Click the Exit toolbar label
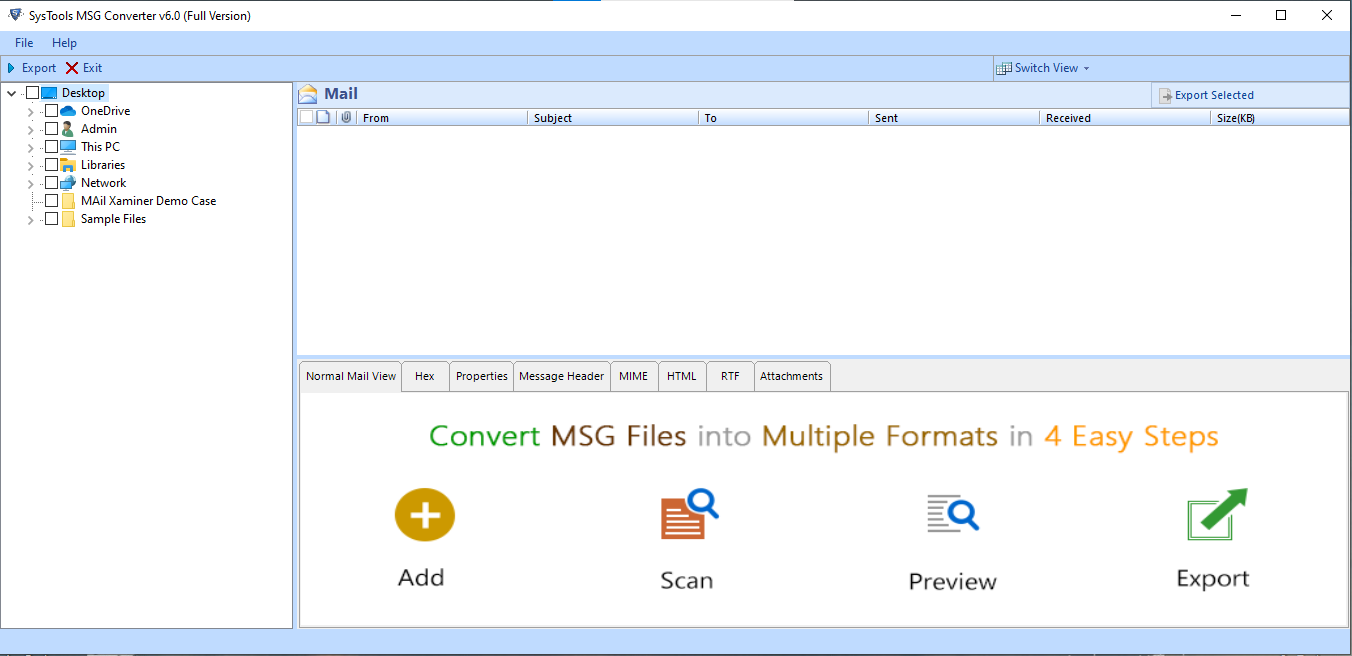This screenshot has height=656, width=1352. tap(92, 68)
